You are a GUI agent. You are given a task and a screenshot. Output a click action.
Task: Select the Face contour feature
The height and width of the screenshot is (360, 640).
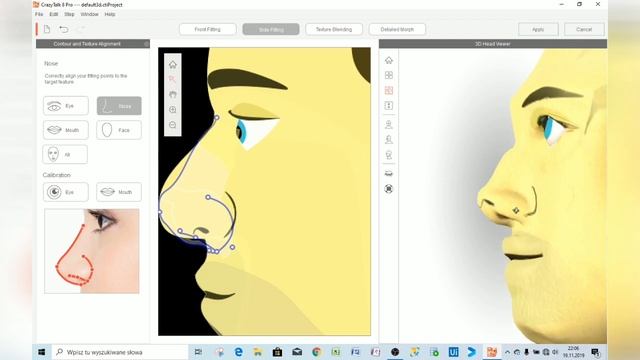click(119, 130)
